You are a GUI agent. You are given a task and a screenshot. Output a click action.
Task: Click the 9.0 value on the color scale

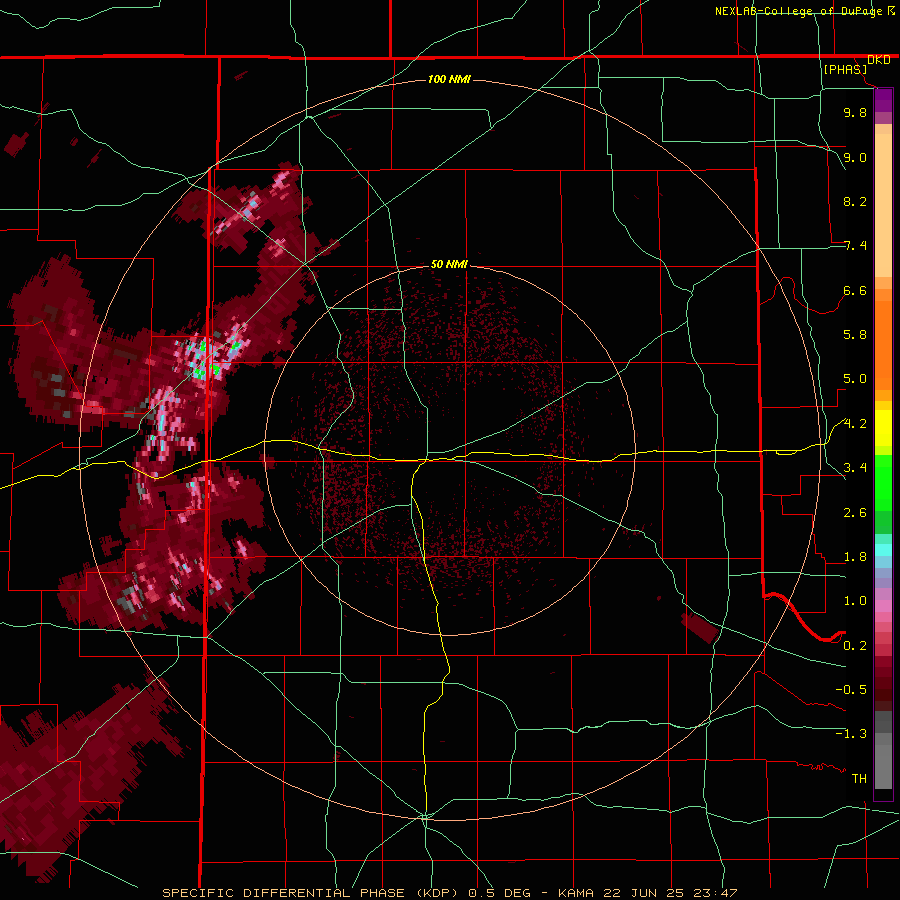point(855,157)
